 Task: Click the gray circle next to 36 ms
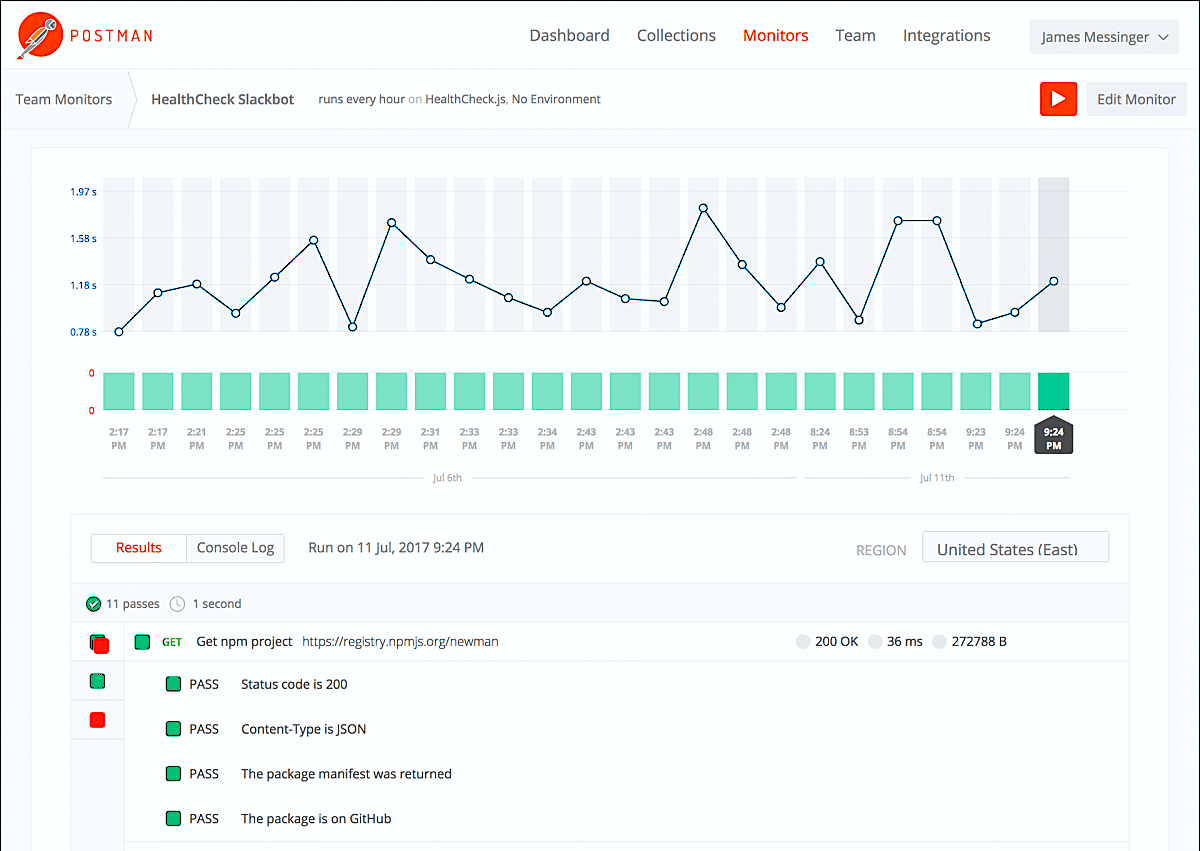[x=876, y=642]
